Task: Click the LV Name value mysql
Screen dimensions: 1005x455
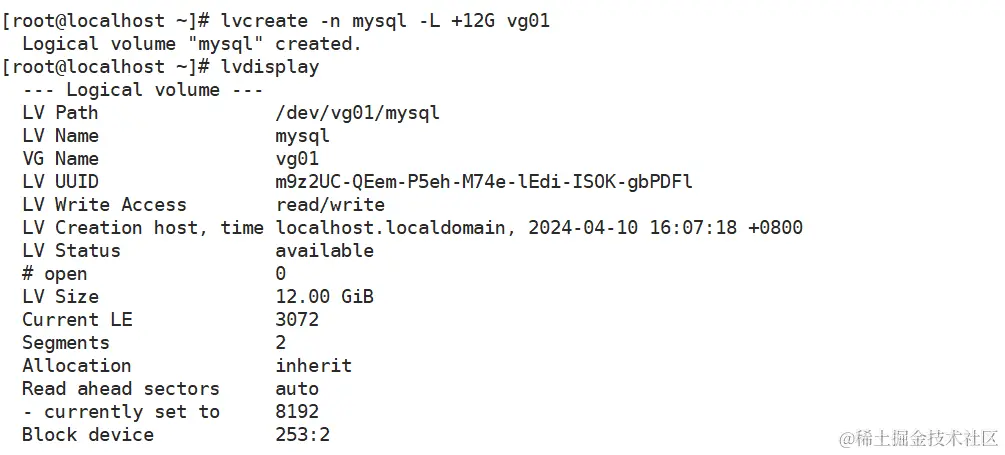Action: click(x=302, y=135)
